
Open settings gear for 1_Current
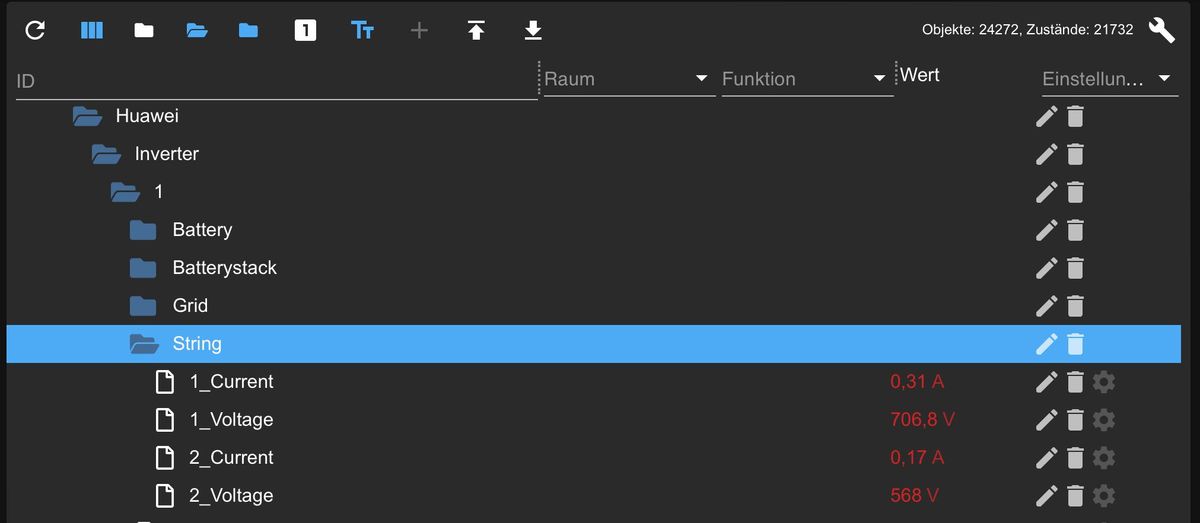[1104, 381]
